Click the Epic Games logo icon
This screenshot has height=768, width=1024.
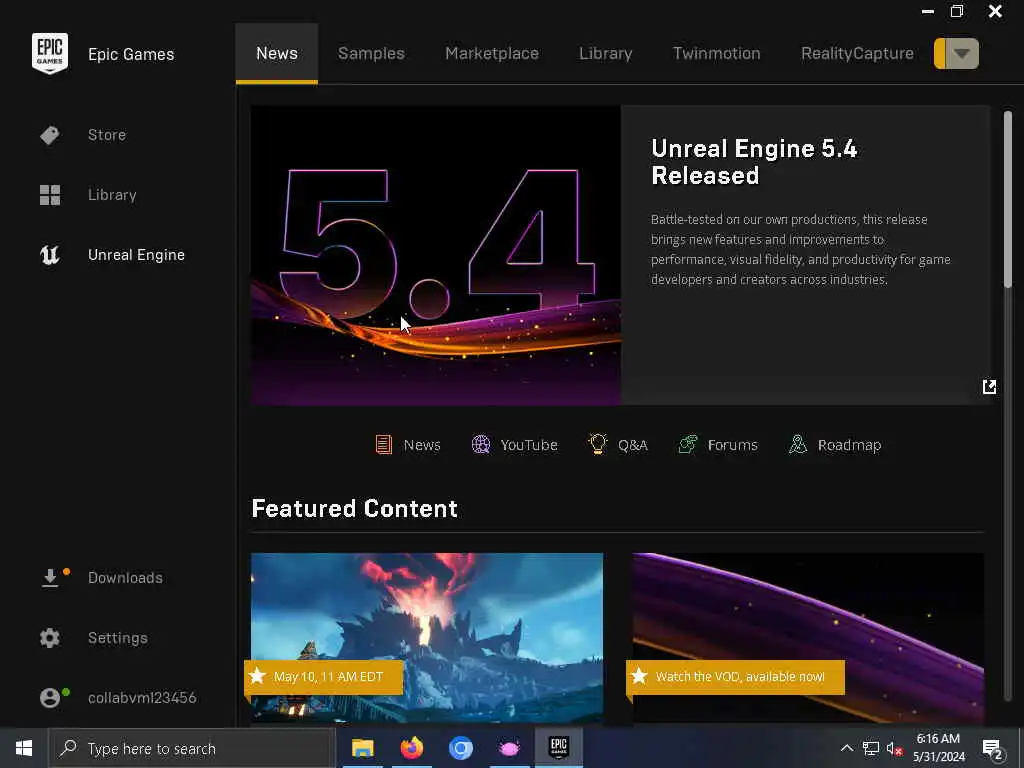tap(50, 53)
